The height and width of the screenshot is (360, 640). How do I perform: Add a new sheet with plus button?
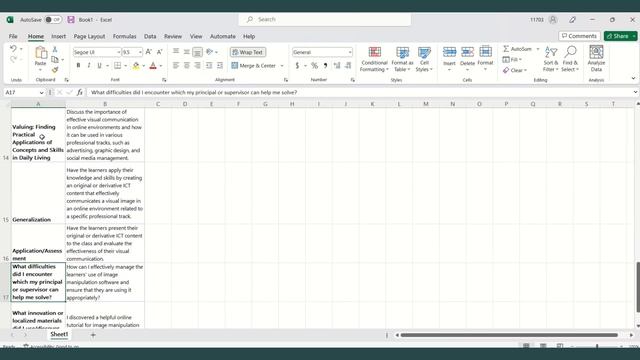tap(93, 335)
